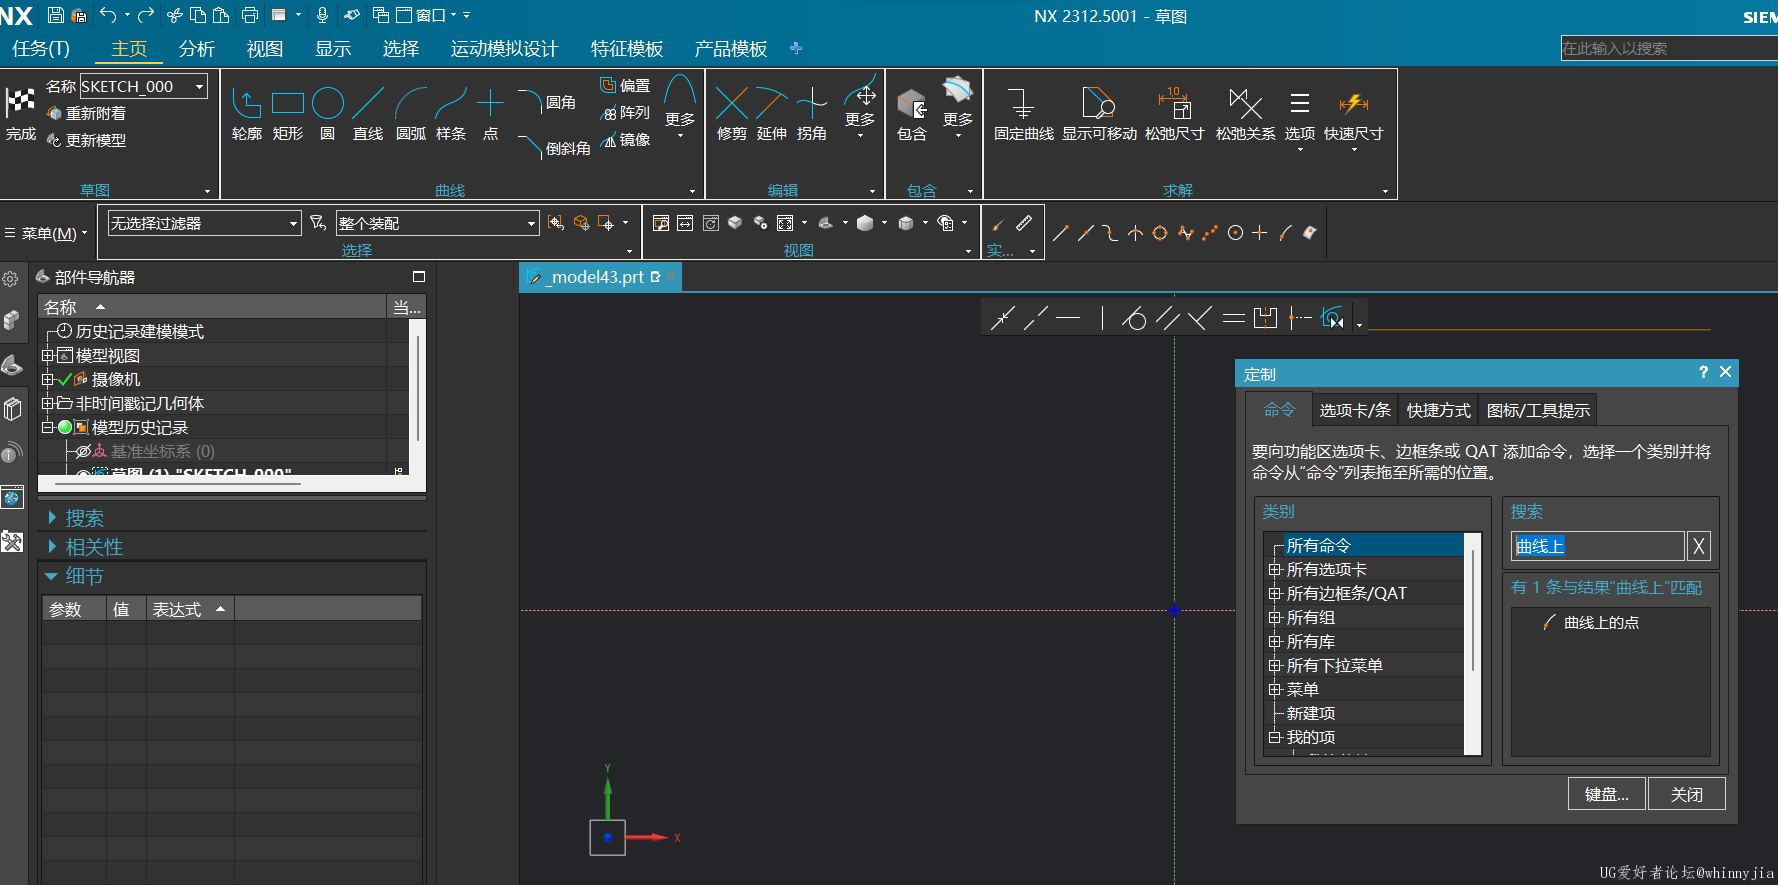Expand the Search (搜索) section in navigator
The image size is (1778, 885).
52,518
